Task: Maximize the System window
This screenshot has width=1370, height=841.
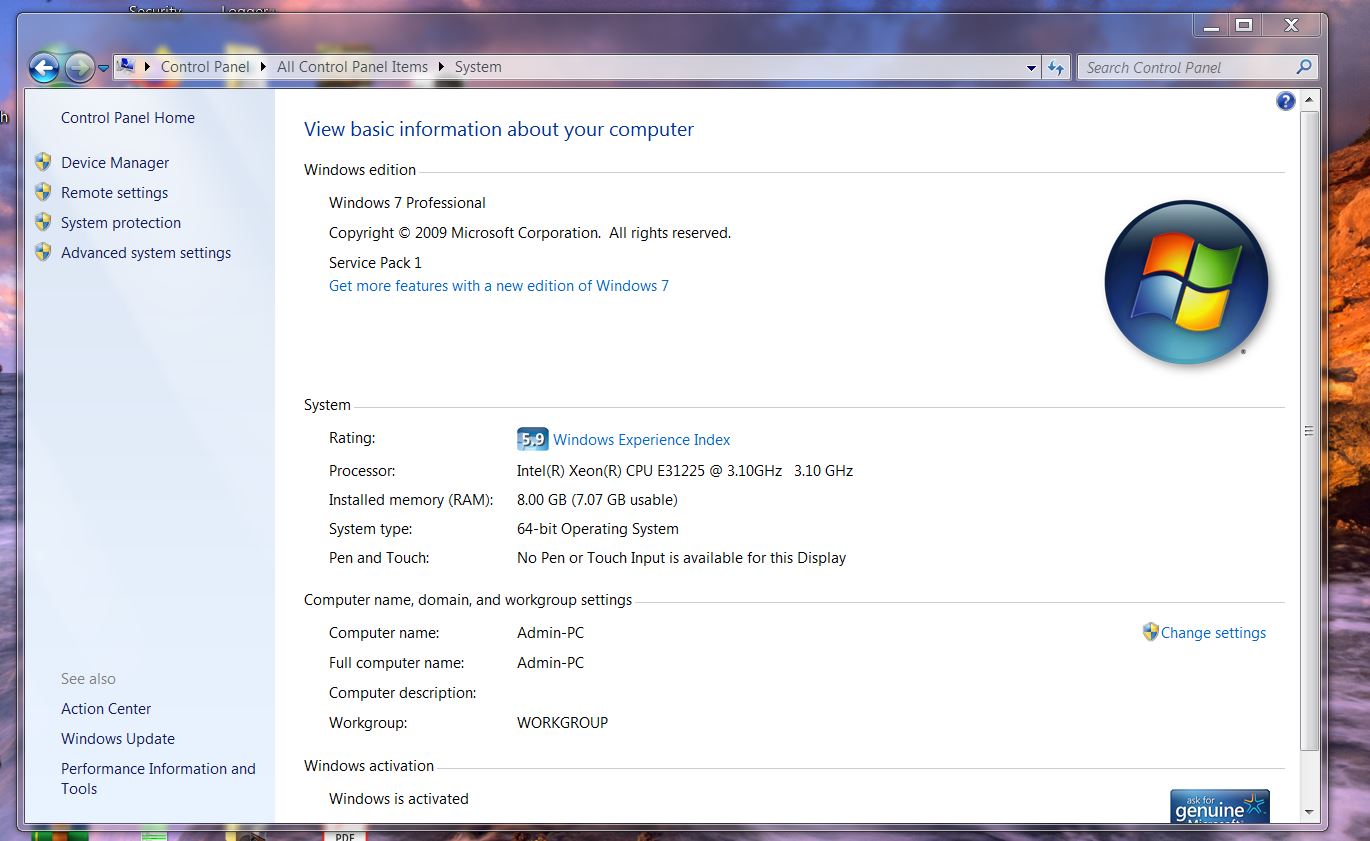Action: coord(1244,25)
